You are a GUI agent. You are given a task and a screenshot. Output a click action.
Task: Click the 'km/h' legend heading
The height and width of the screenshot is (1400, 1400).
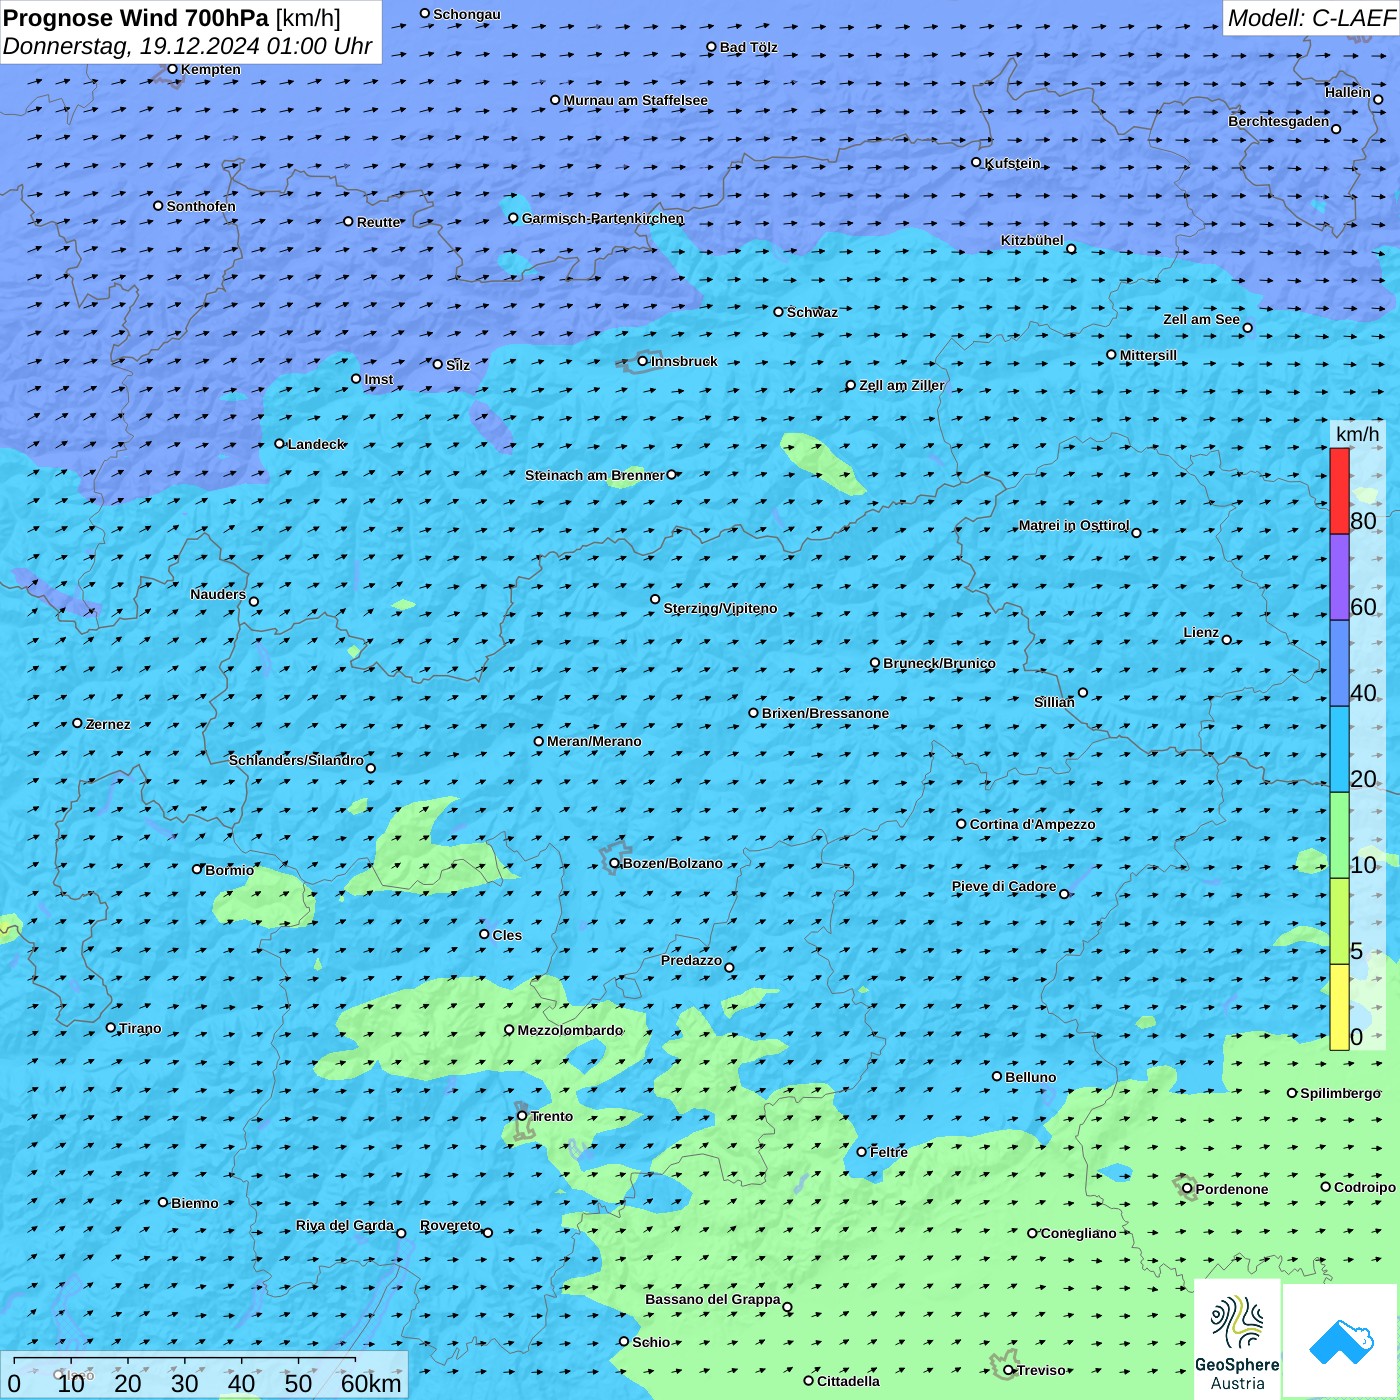click(x=1357, y=434)
